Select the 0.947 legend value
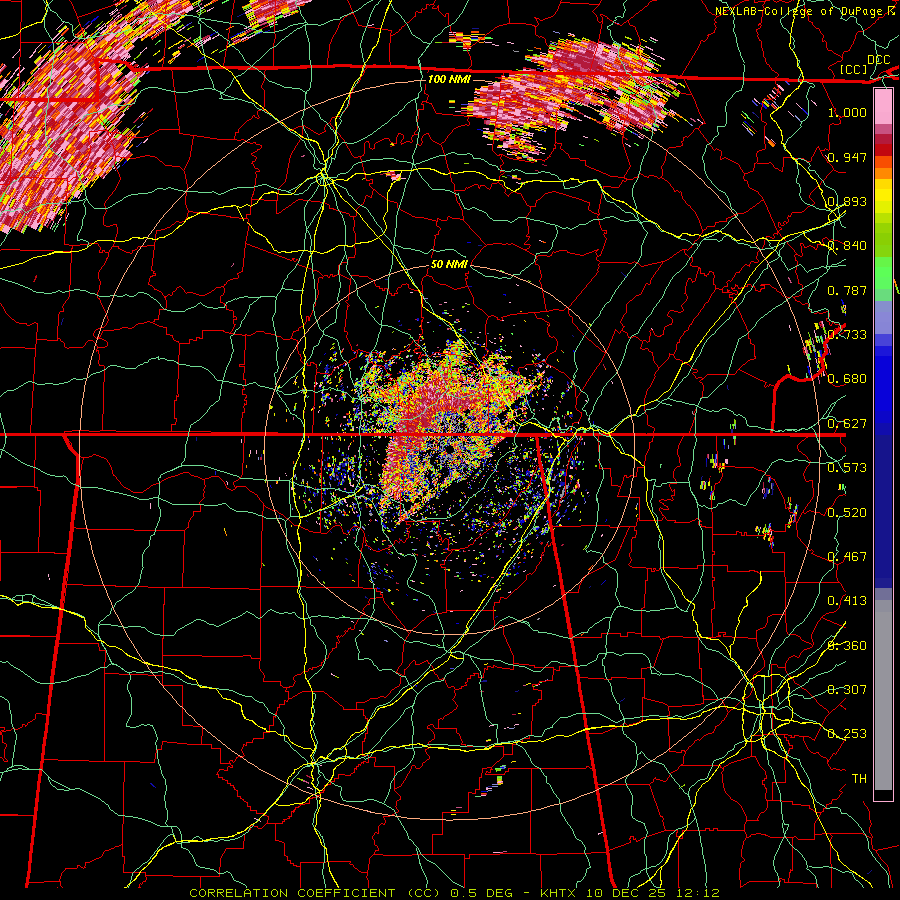The width and height of the screenshot is (900, 900). (847, 157)
